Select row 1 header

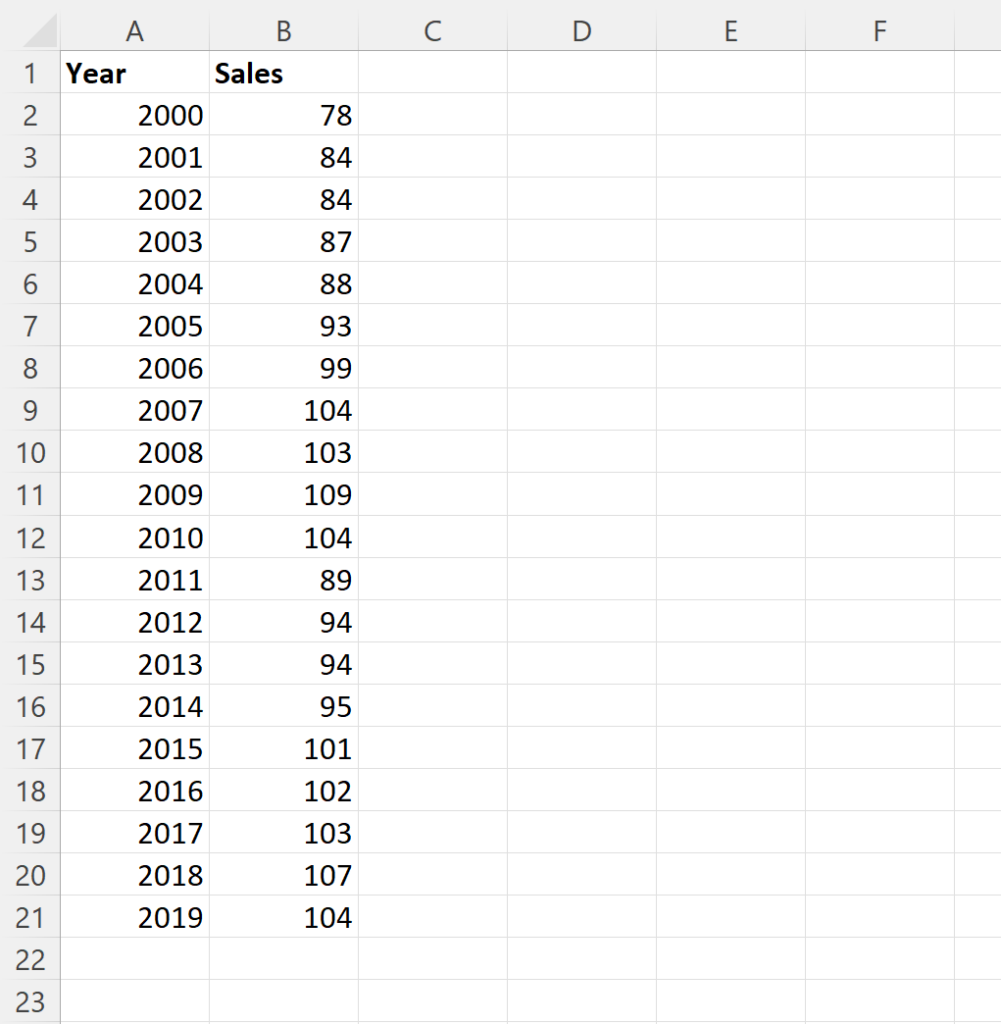point(30,72)
